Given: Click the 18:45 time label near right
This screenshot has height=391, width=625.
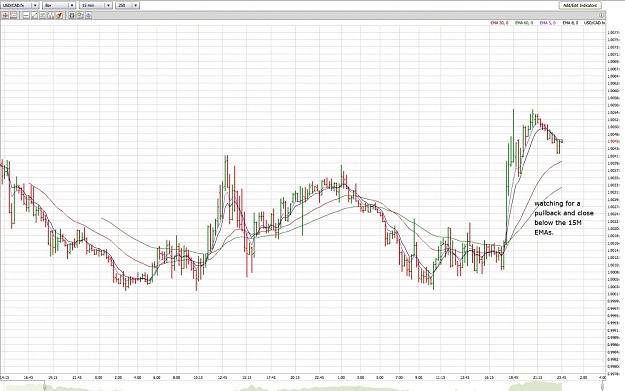Looking at the screenshot, I should 513,377.
